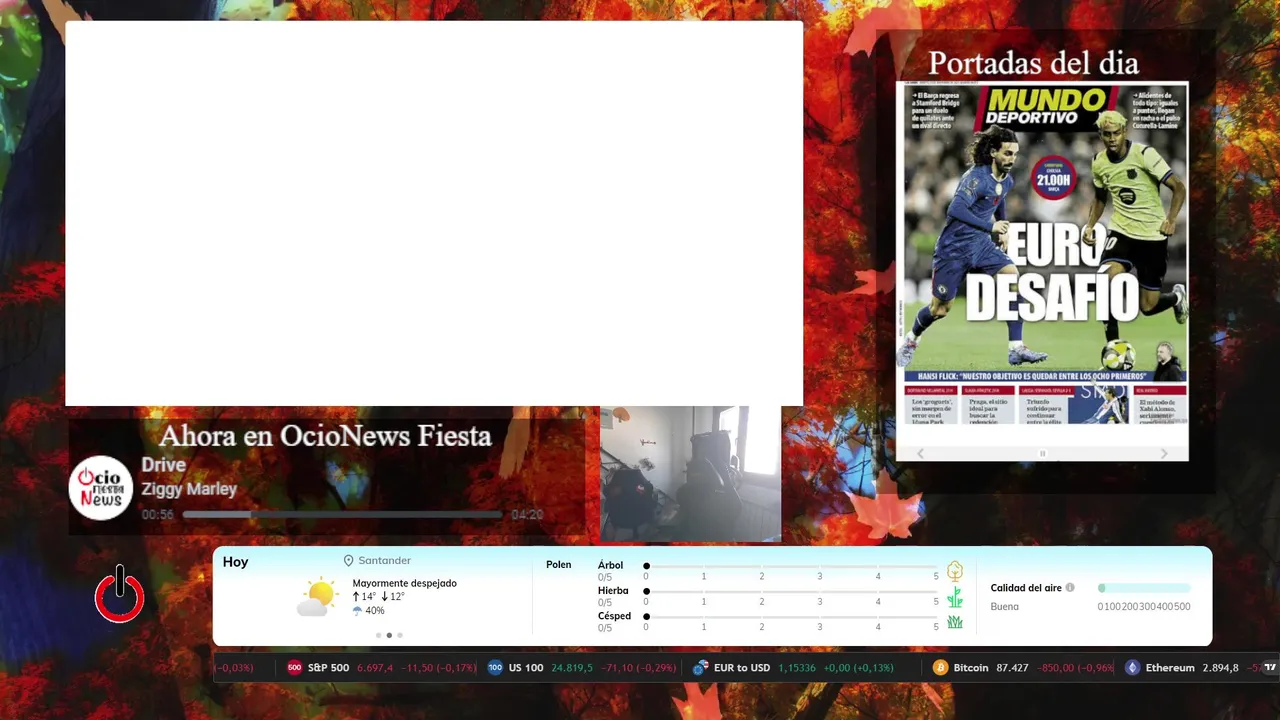Click the Bitcoin orange coin icon
Image resolution: width=1280 pixels, height=720 pixels.
940,667
